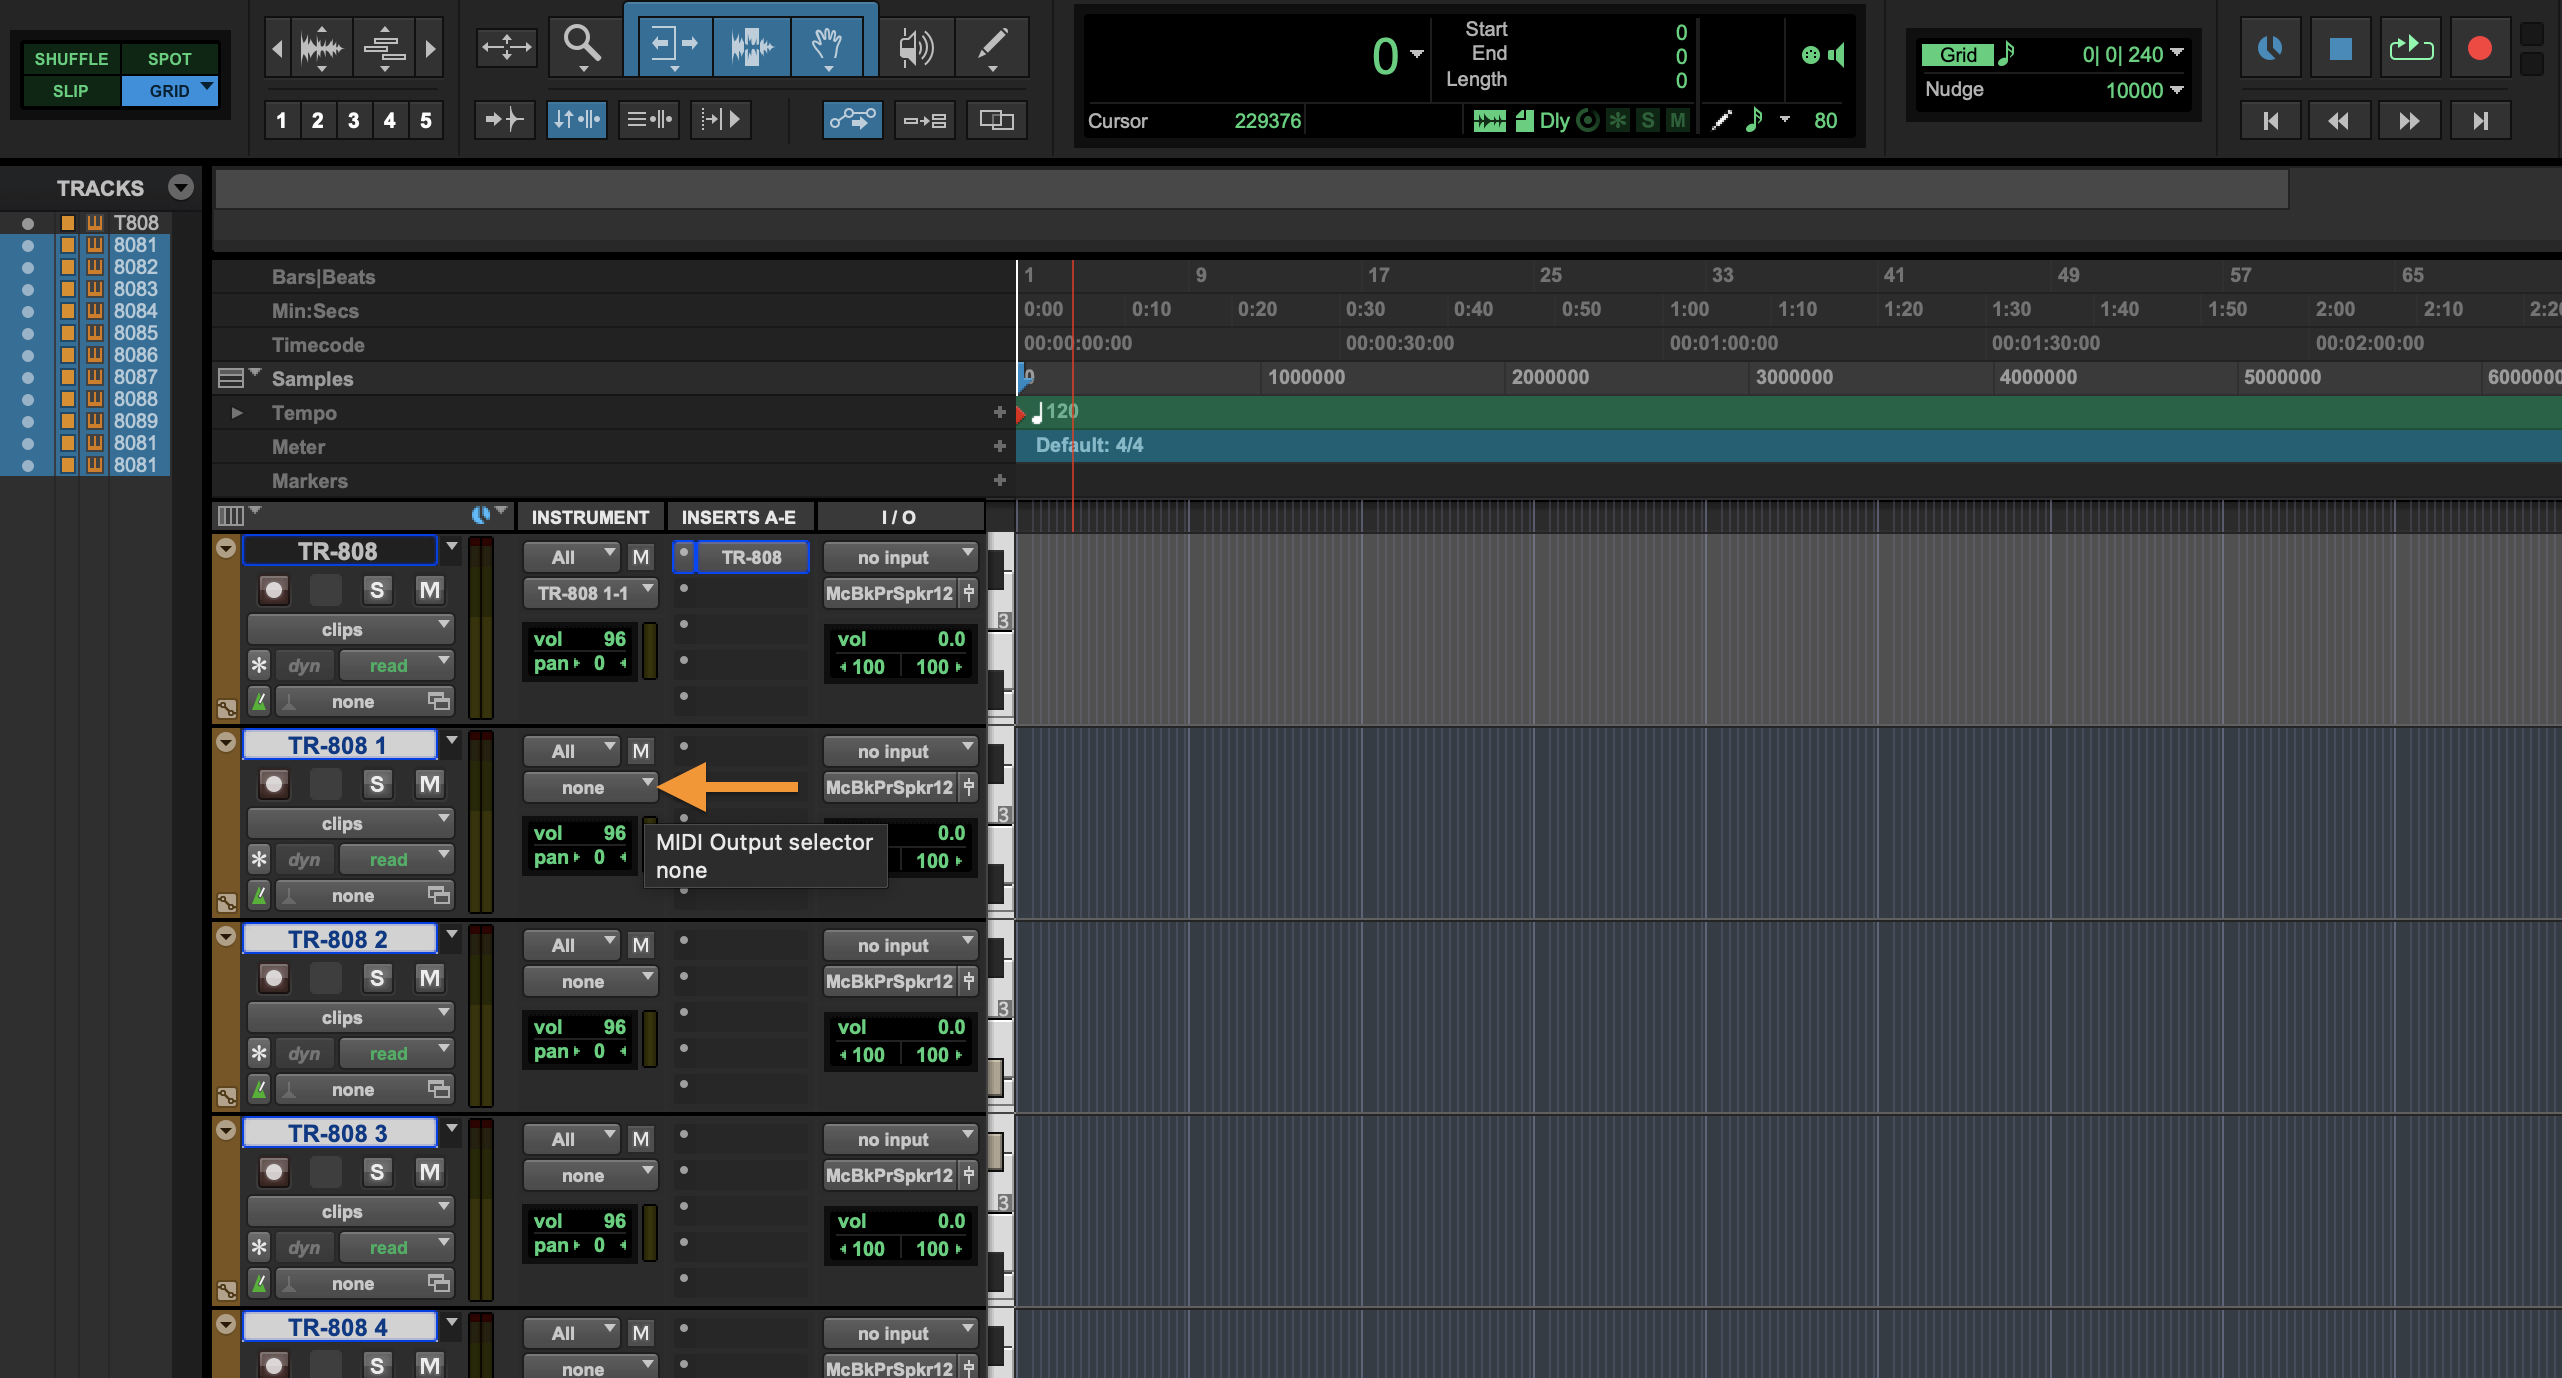Toggle Loop Playback button
Screen dimensions: 2562x1378
2411,48
